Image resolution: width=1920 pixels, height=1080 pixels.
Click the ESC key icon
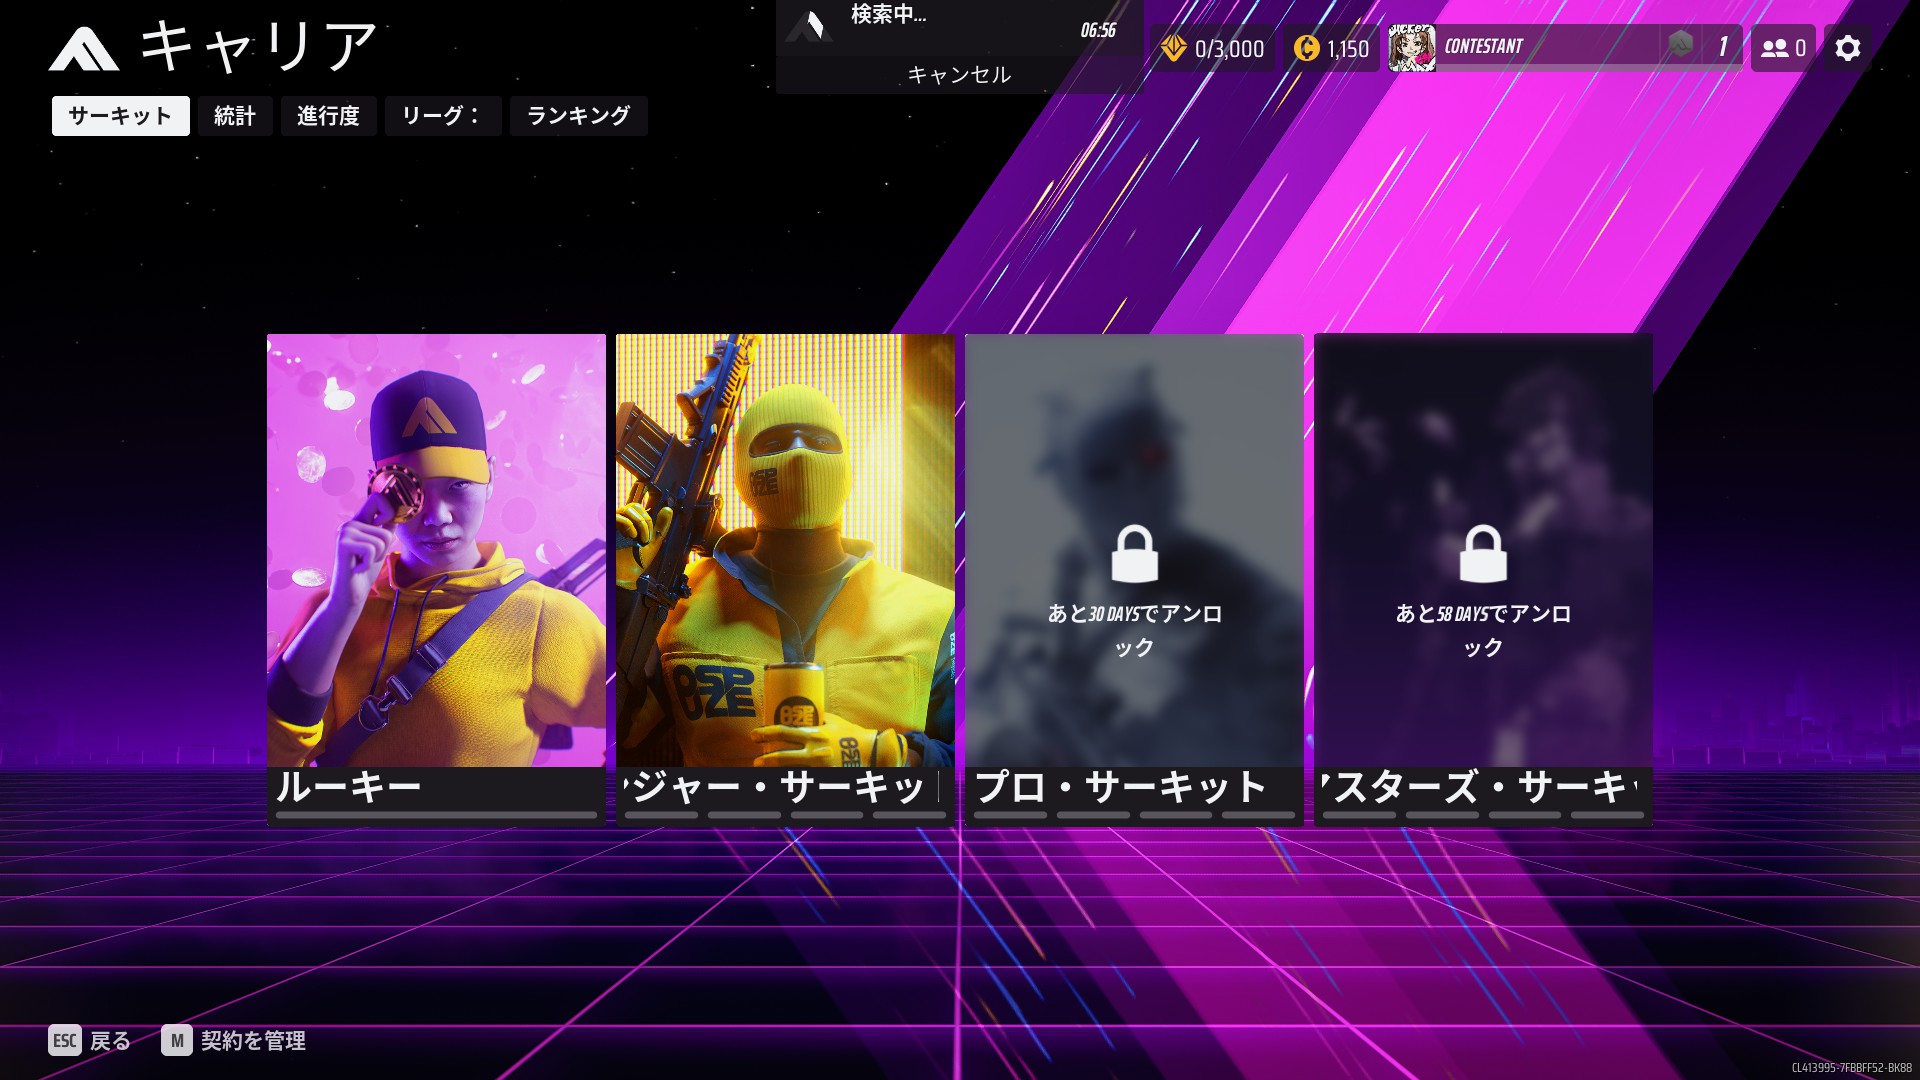click(x=64, y=1041)
